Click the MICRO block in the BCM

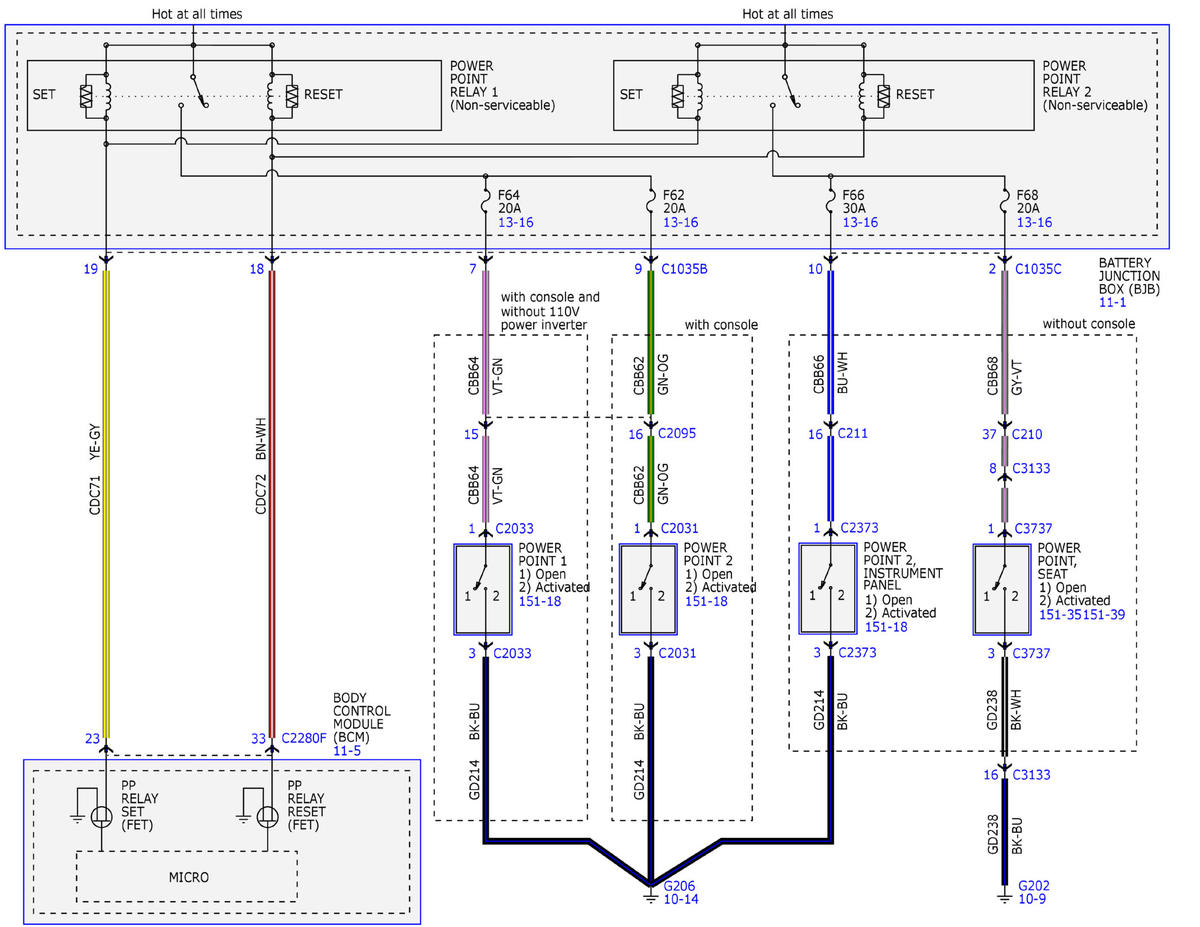tap(188, 877)
